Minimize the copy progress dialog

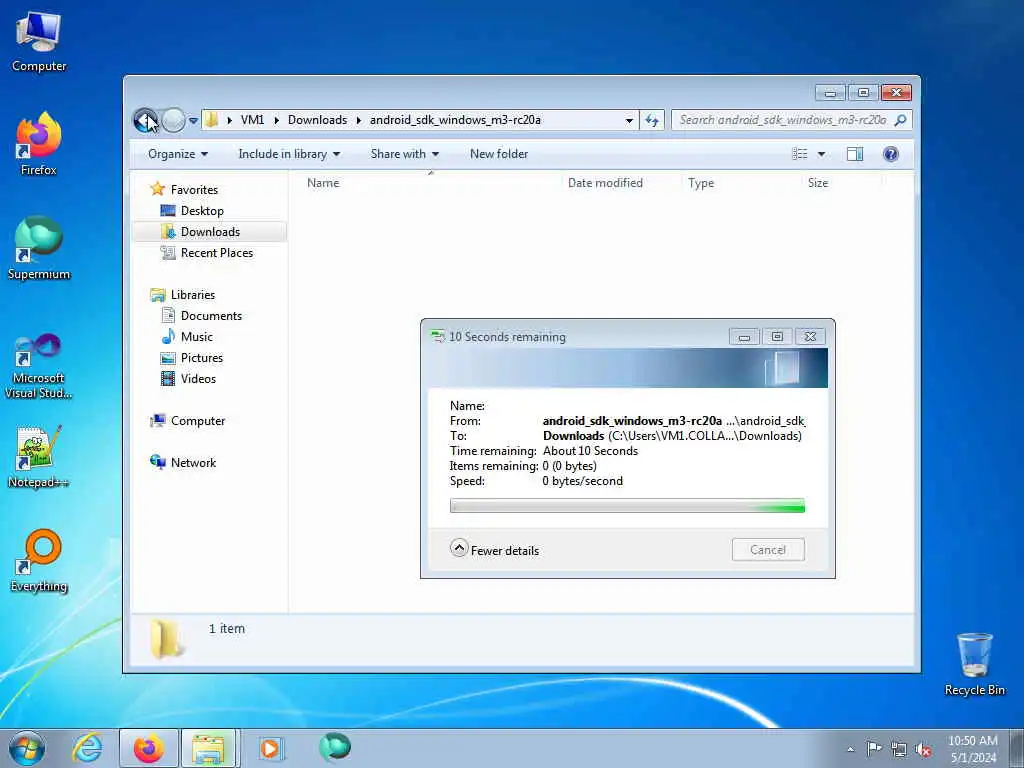744,336
